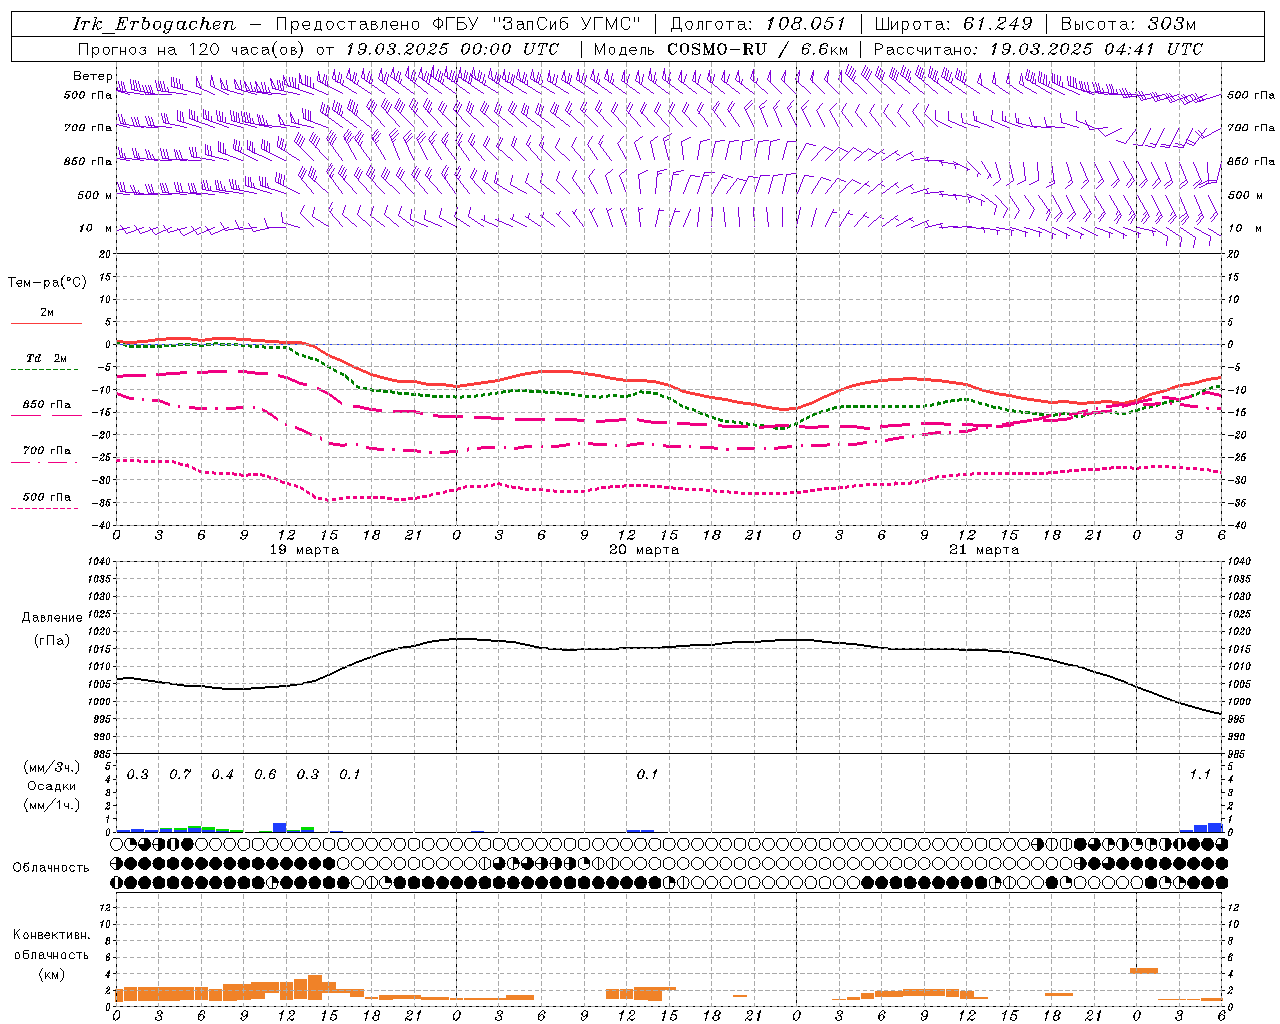Click the (мм/1ч.) precipitation unit label
Viewport: 1280px width, 1024px height.
click(x=51, y=804)
